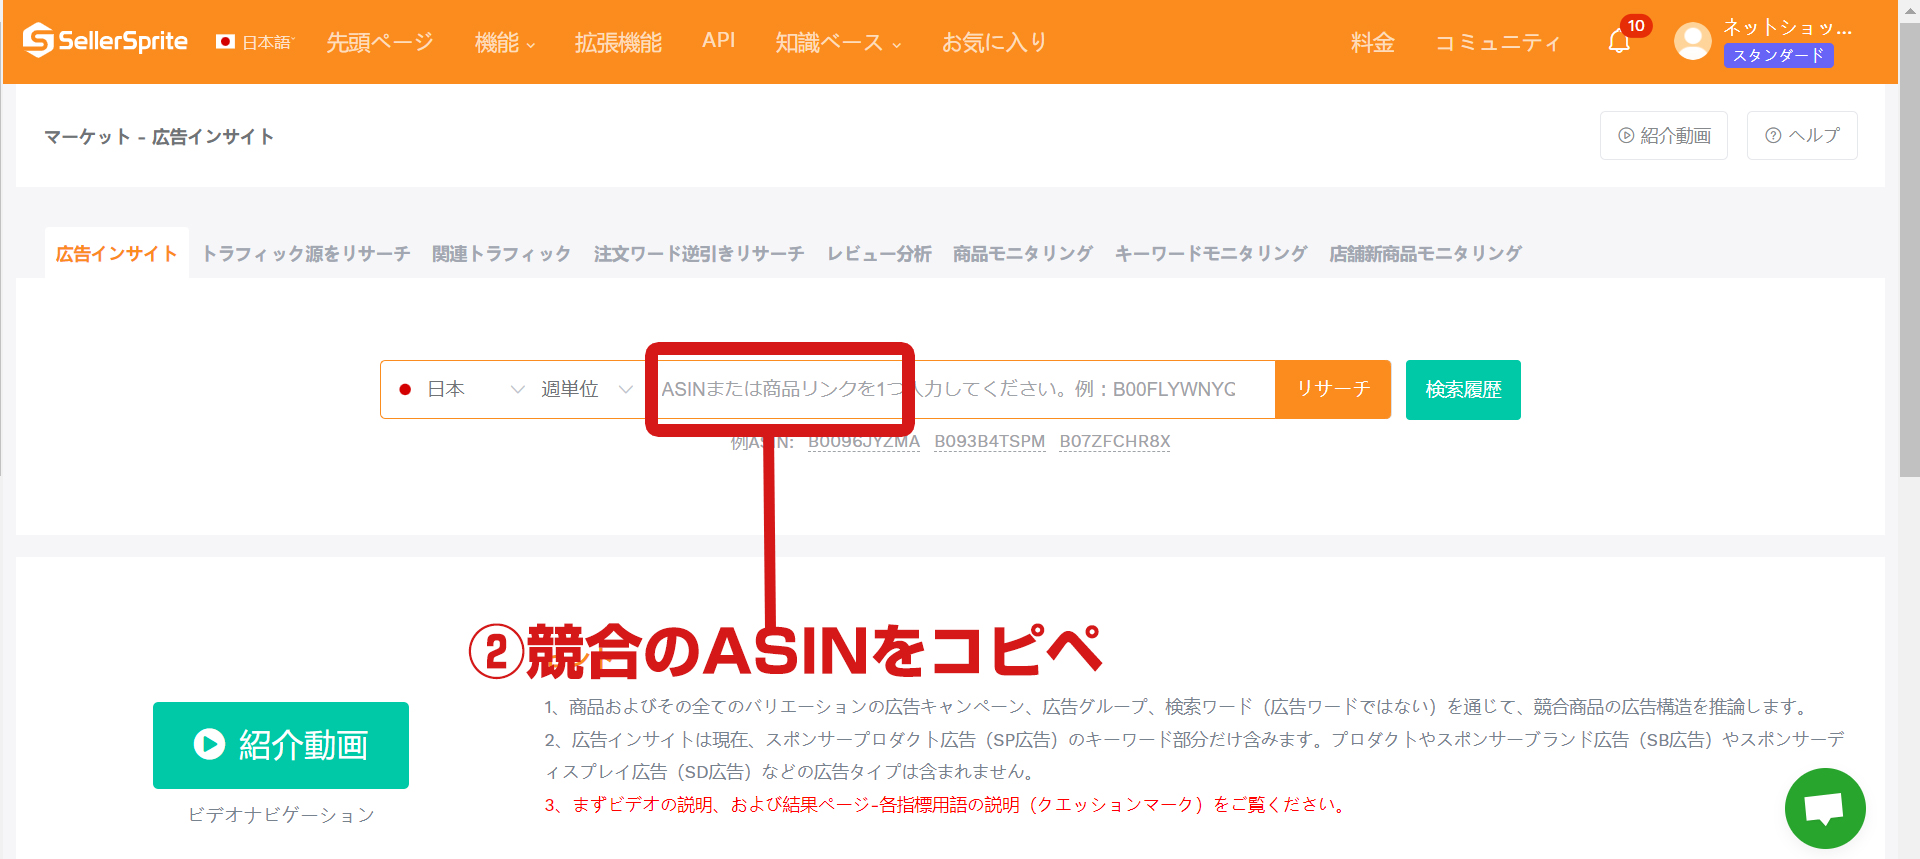1920x859 pixels.
Task: Expand the 知識ベース menu
Action: (838, 42)
